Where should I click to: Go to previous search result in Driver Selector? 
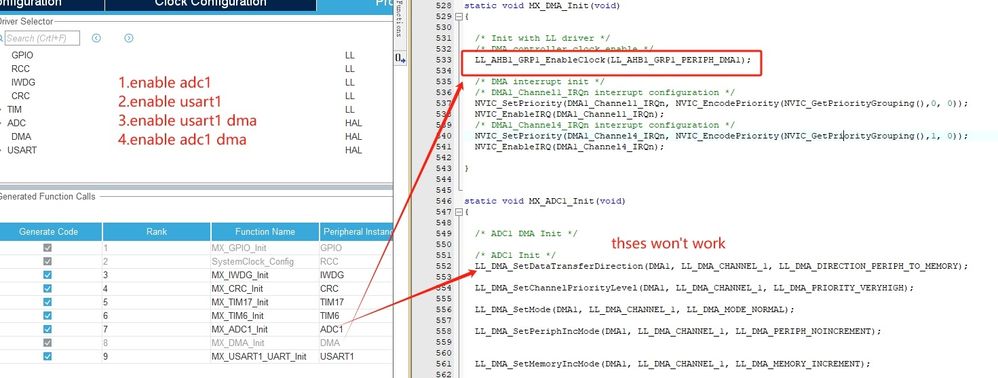tap(96, 38)
